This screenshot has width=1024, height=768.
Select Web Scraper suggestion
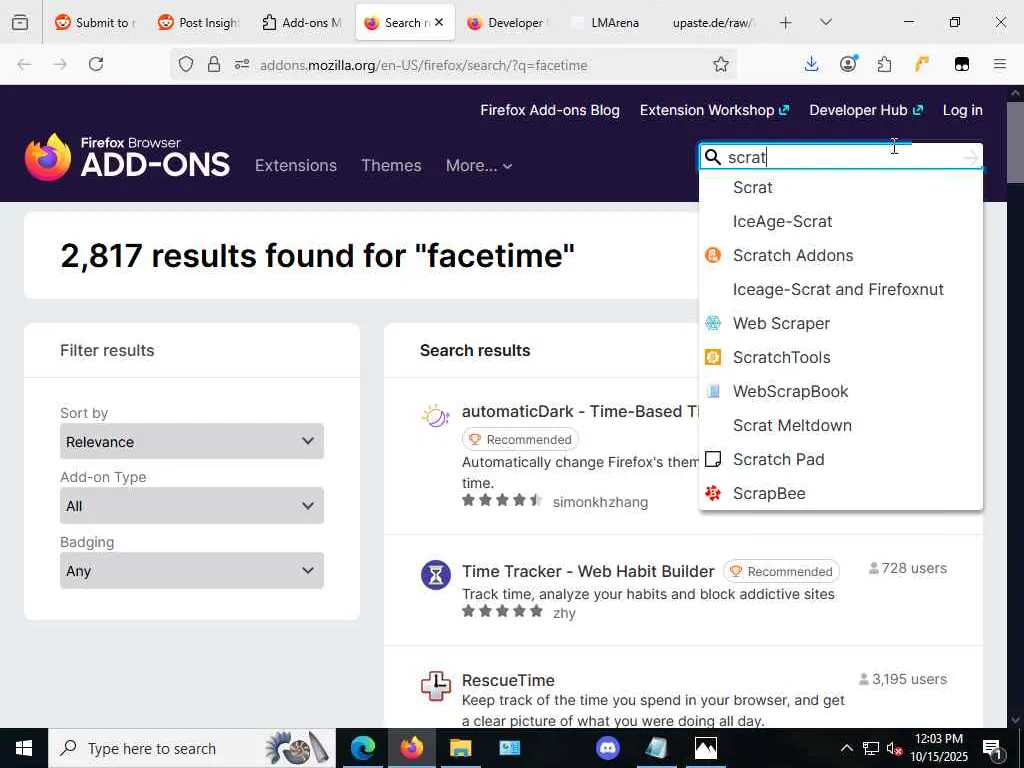click(x=840, y=323)
